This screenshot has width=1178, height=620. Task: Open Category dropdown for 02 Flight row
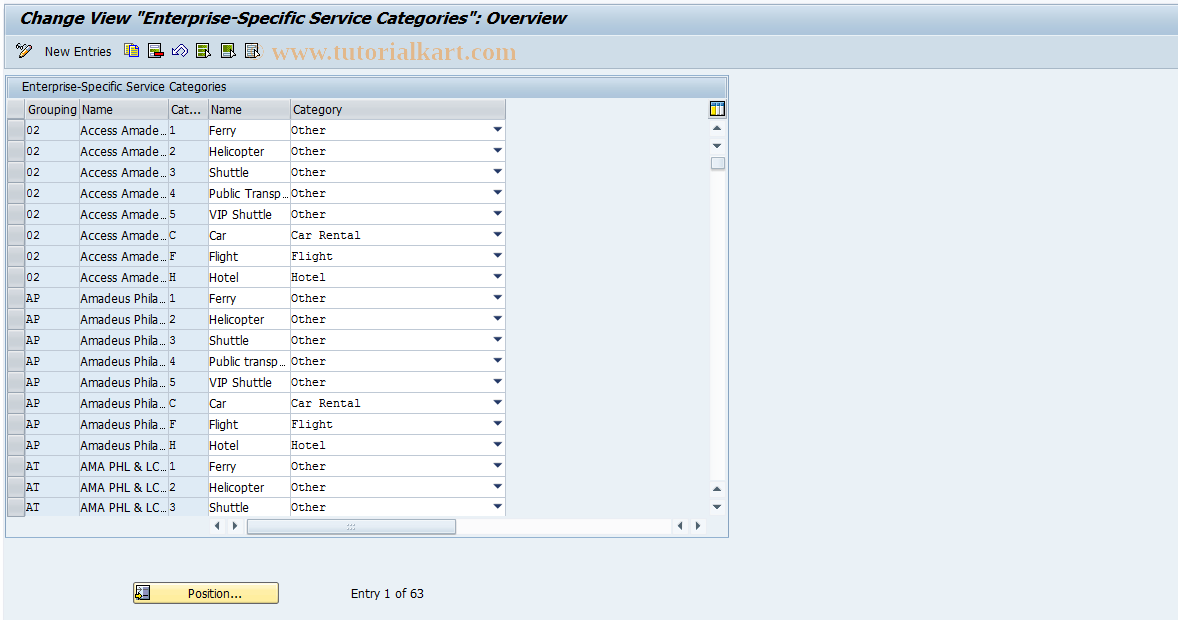tap(497, 256)
